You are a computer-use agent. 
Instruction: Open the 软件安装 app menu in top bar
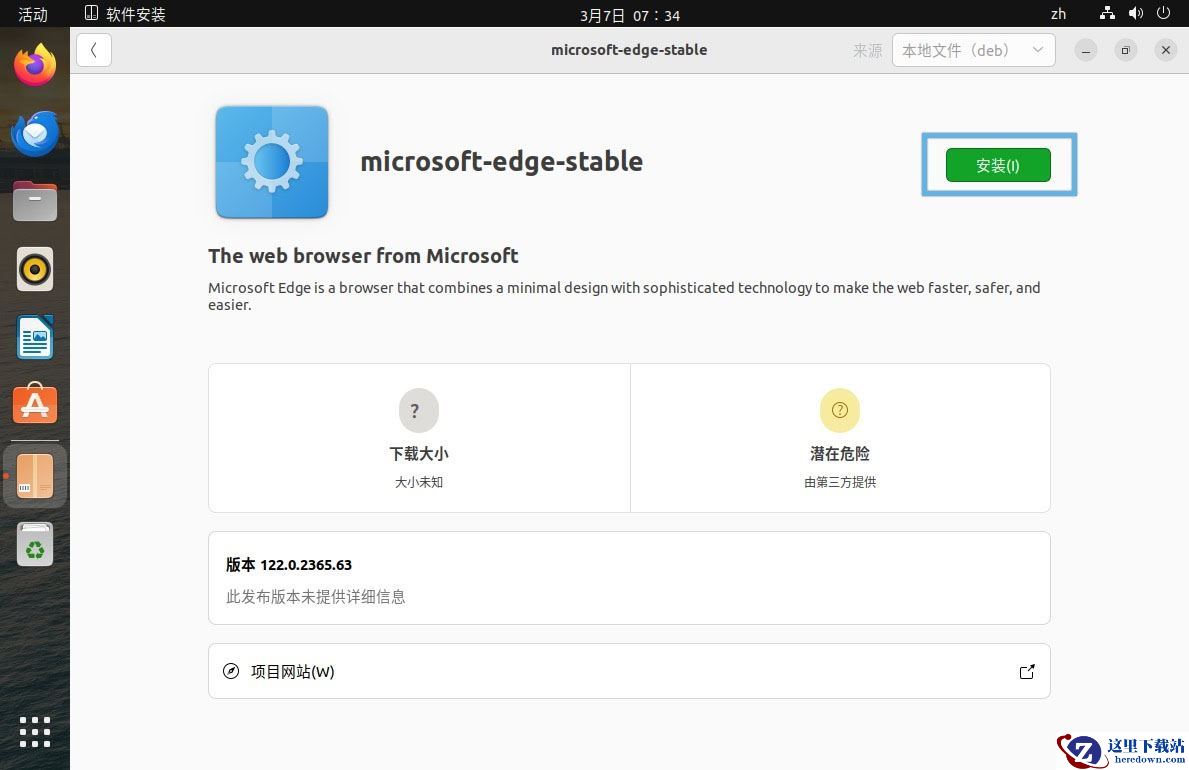tap(125, 14)
